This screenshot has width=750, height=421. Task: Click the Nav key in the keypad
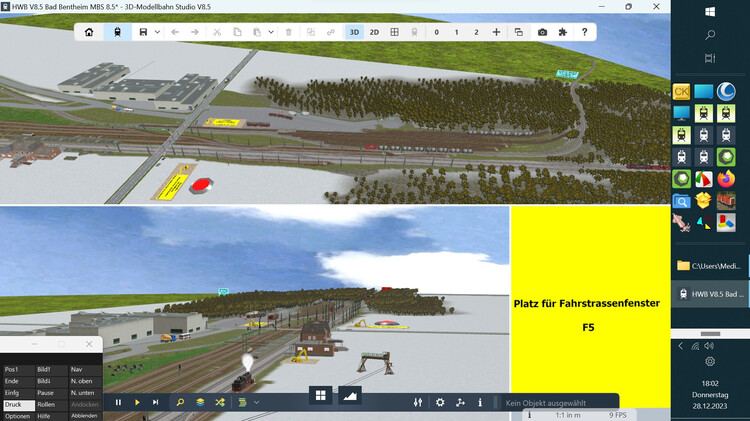(x=85, y=369)
